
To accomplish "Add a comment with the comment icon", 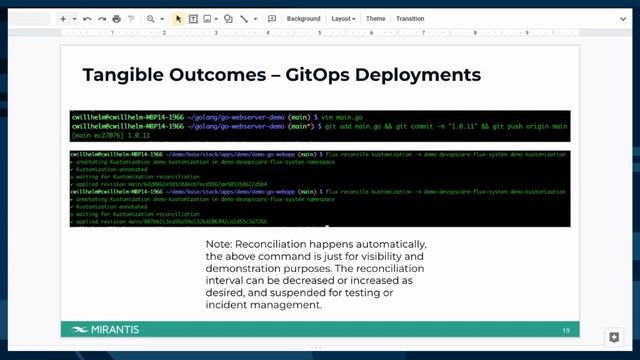I will [272, 19].
